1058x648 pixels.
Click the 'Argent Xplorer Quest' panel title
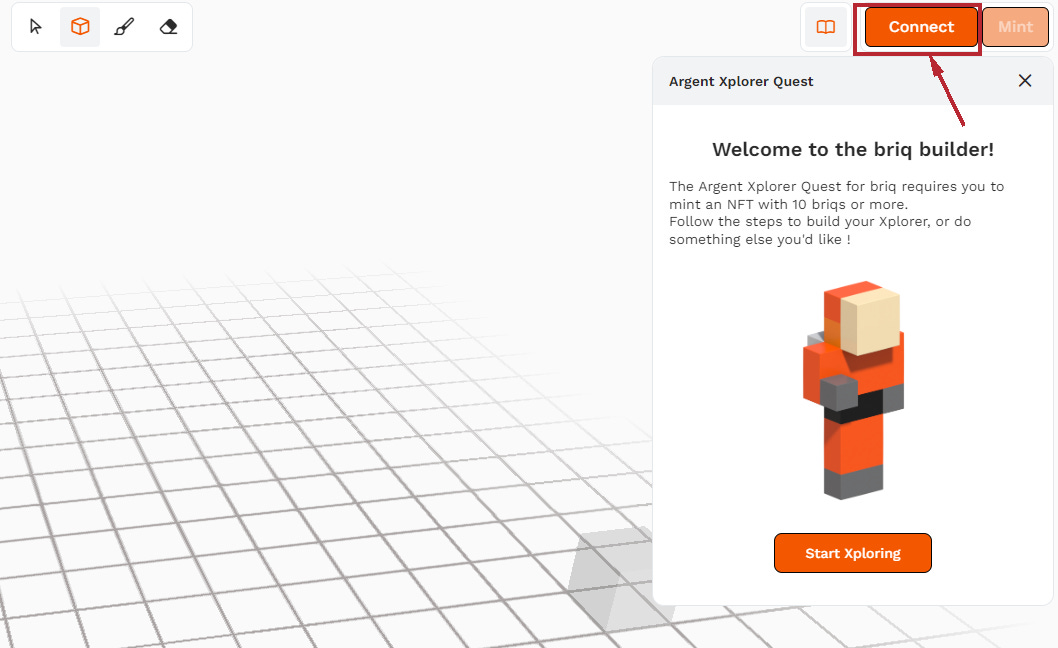click(x=741, y=82)
